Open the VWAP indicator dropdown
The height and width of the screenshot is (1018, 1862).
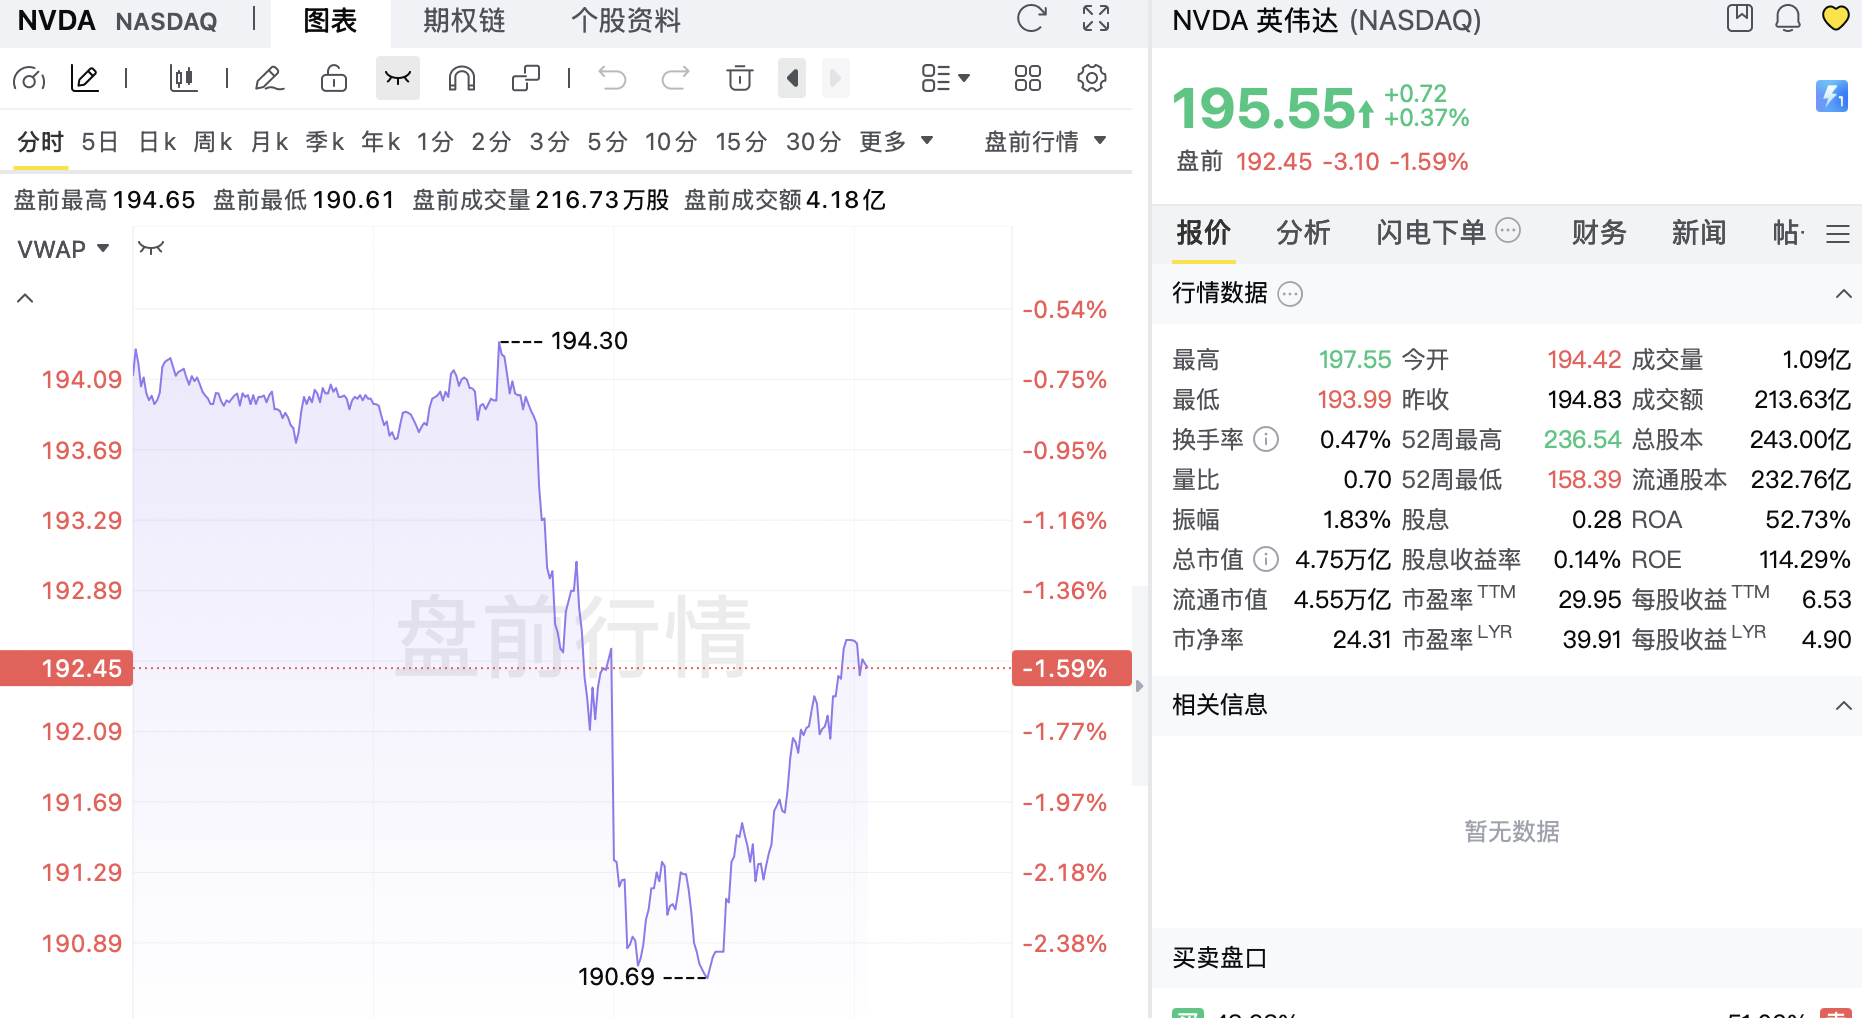click(63, 249)
